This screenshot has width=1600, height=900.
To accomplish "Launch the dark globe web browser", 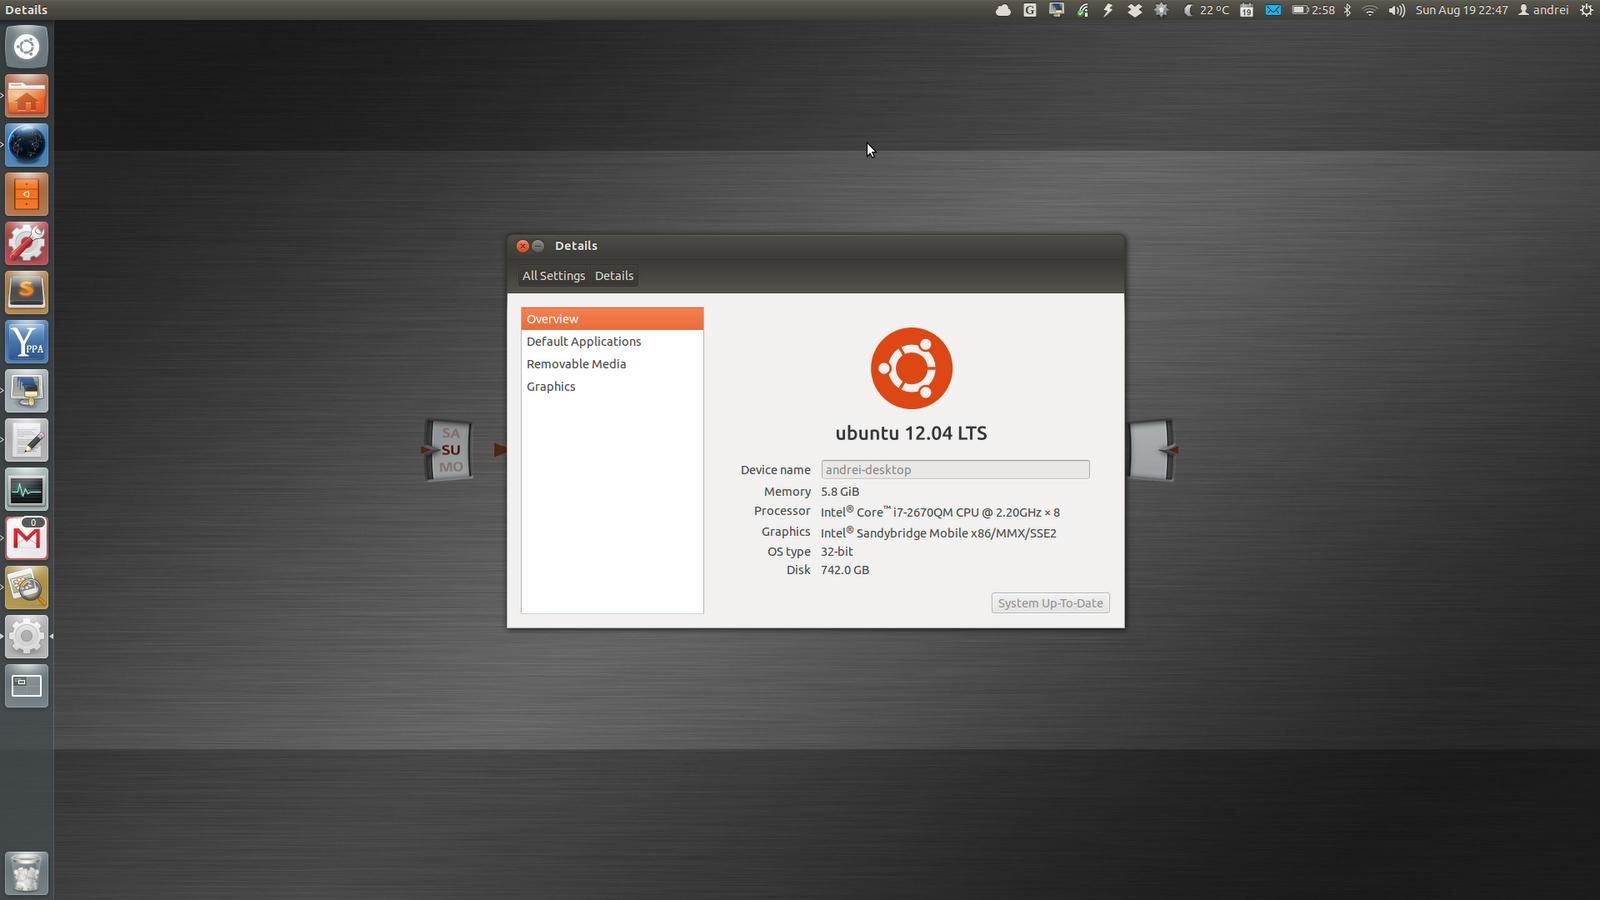I will [x=27, y=145].
